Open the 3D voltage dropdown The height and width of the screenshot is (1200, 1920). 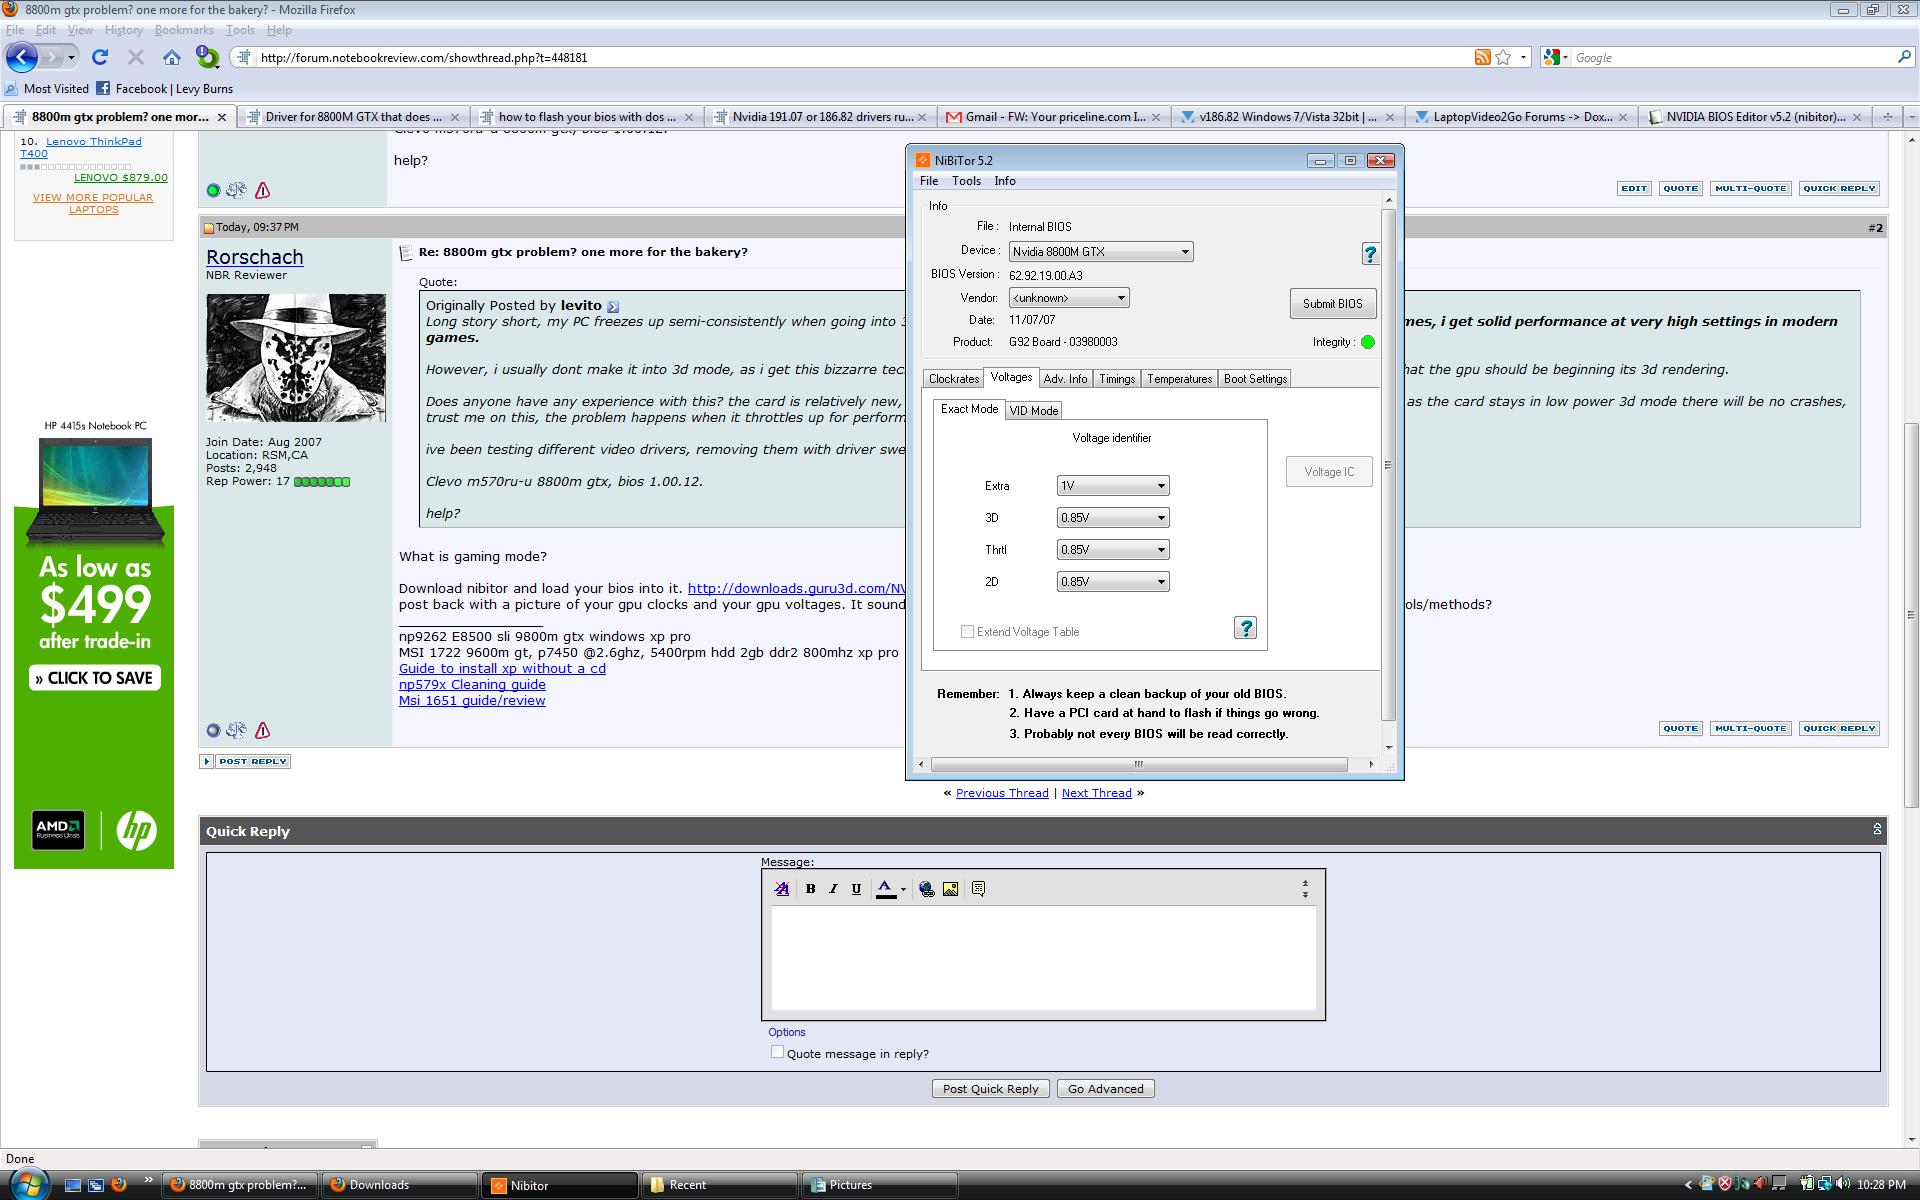click(x=1112, y=518)
